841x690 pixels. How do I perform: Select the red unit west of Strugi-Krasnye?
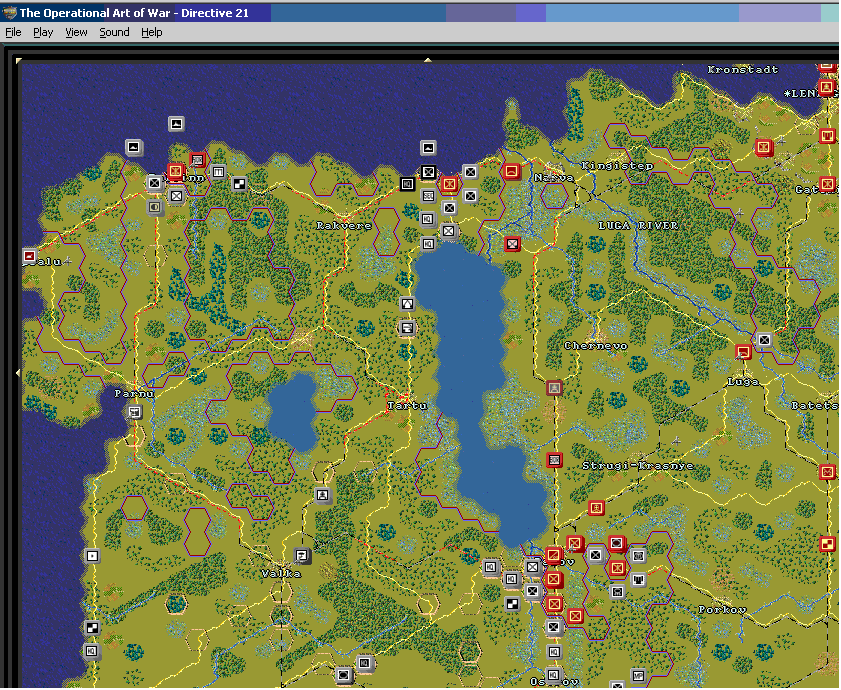[555, 460]
